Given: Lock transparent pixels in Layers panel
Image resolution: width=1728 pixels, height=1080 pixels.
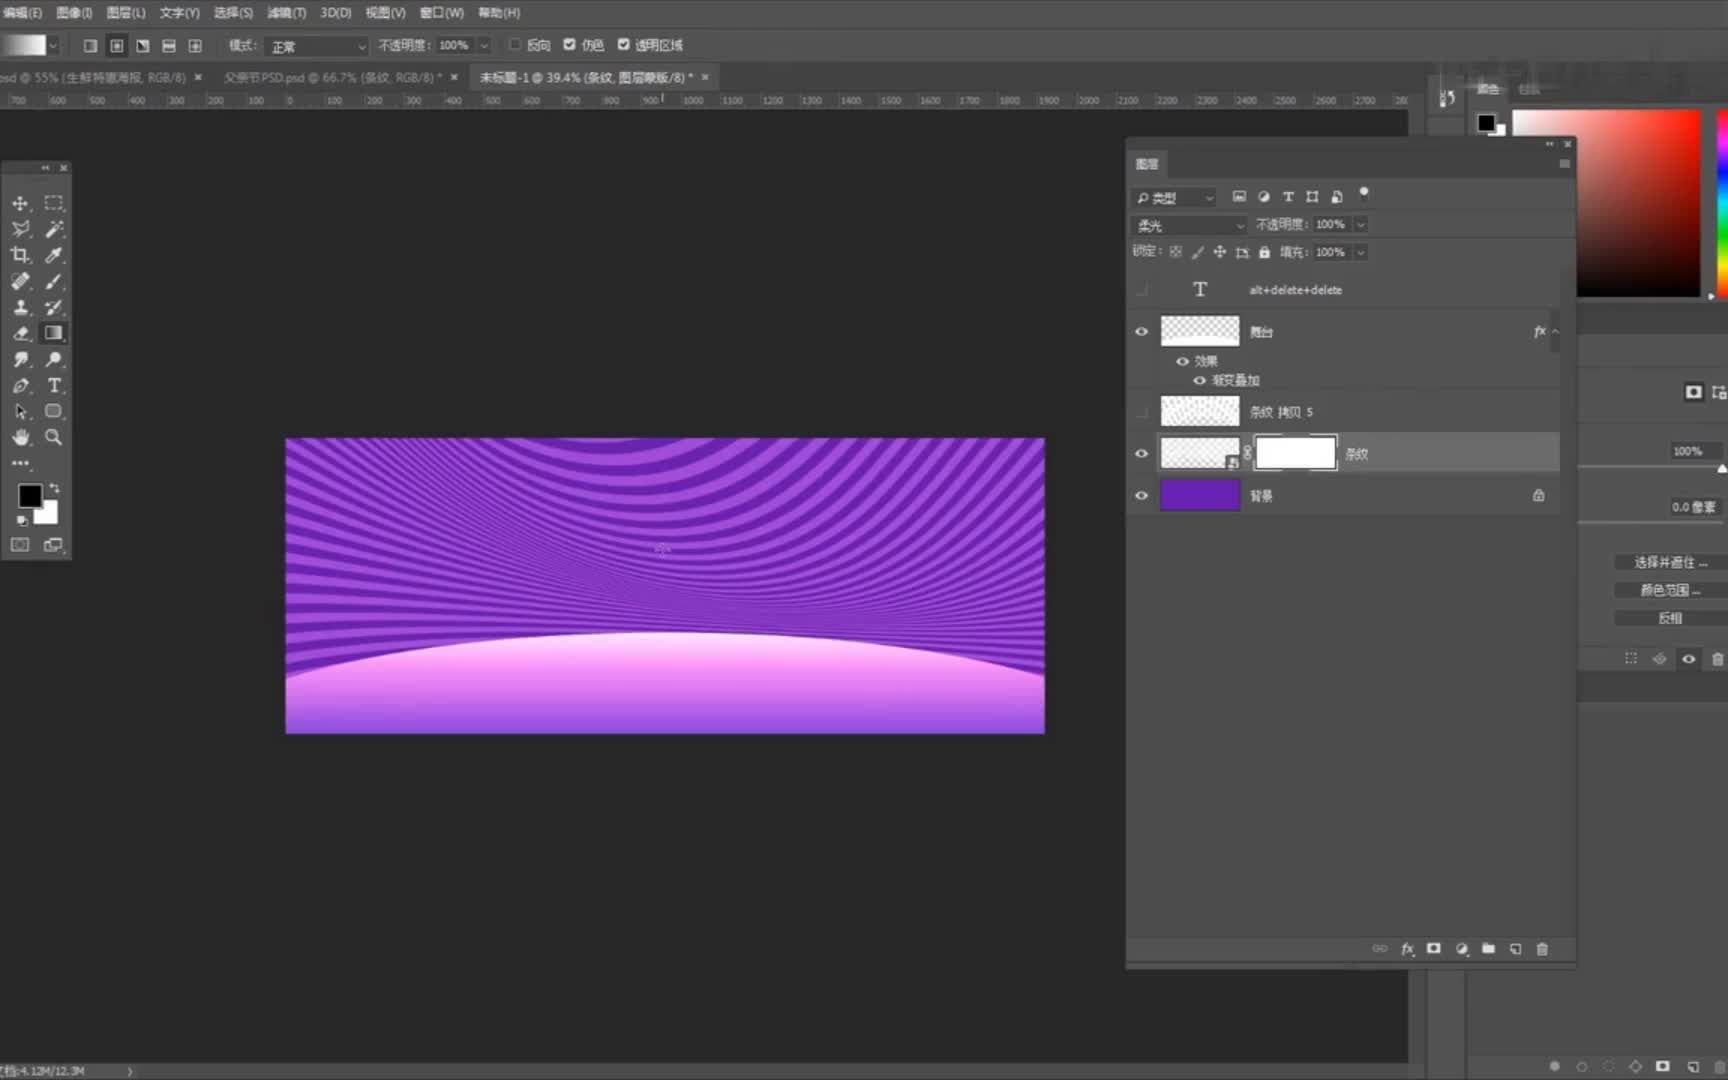Looking at the screenshot, I should [x=1176, y=252].
